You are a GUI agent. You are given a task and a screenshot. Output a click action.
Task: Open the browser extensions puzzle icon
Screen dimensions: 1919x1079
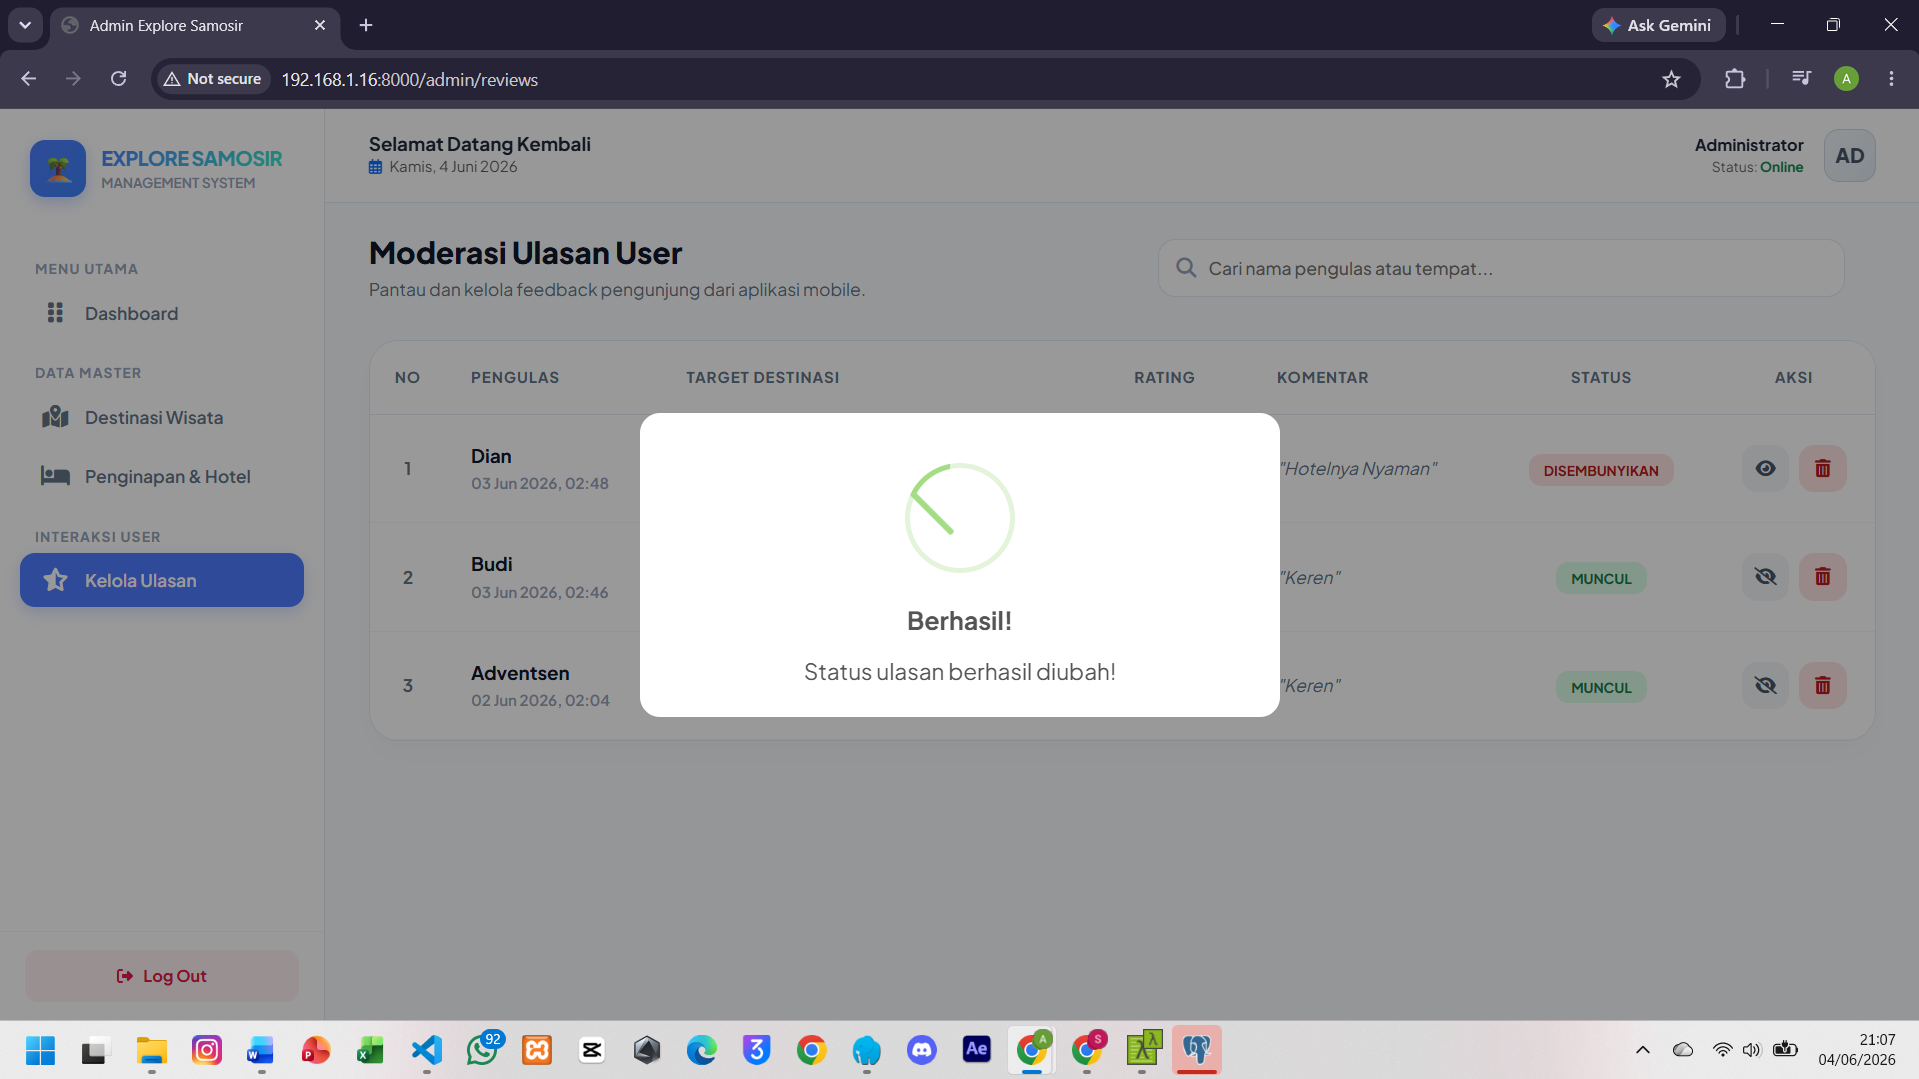click(x=1735, y=79)
